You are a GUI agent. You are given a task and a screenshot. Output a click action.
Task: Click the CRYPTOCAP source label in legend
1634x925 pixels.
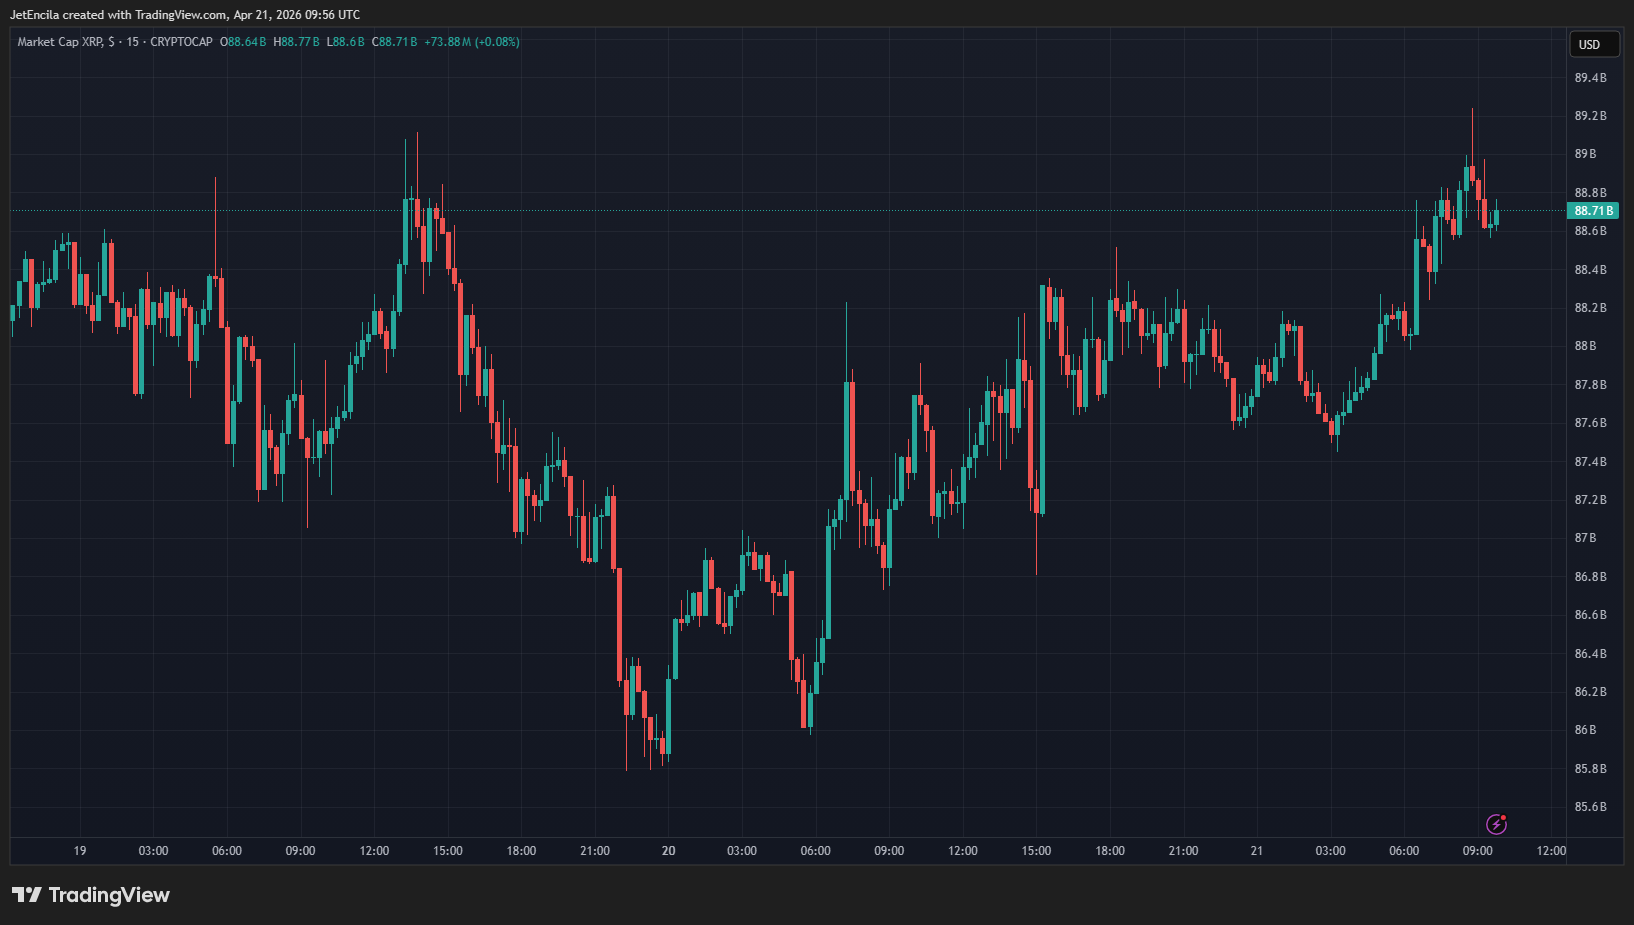pos(181,42)
